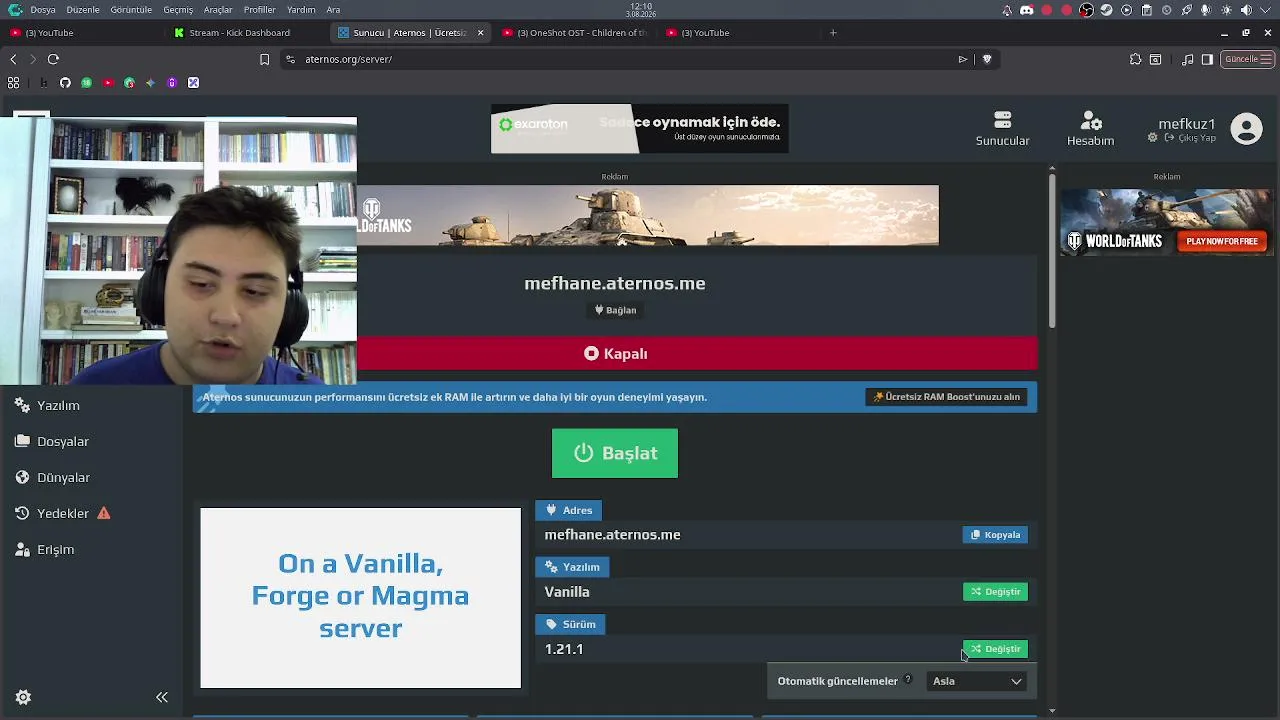Open Dünyalar in the sidebar
Image resolution: width=1280 pixels, height=720 pixels.
(x=53, y=477)
